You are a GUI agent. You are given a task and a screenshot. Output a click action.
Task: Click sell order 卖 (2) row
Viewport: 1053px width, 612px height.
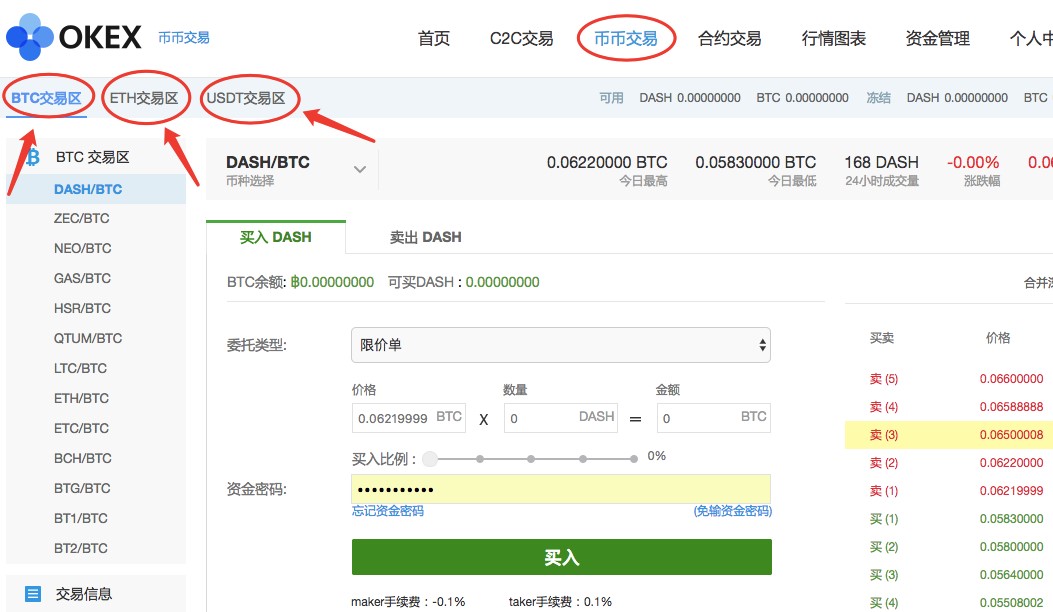tap(948, 463)
